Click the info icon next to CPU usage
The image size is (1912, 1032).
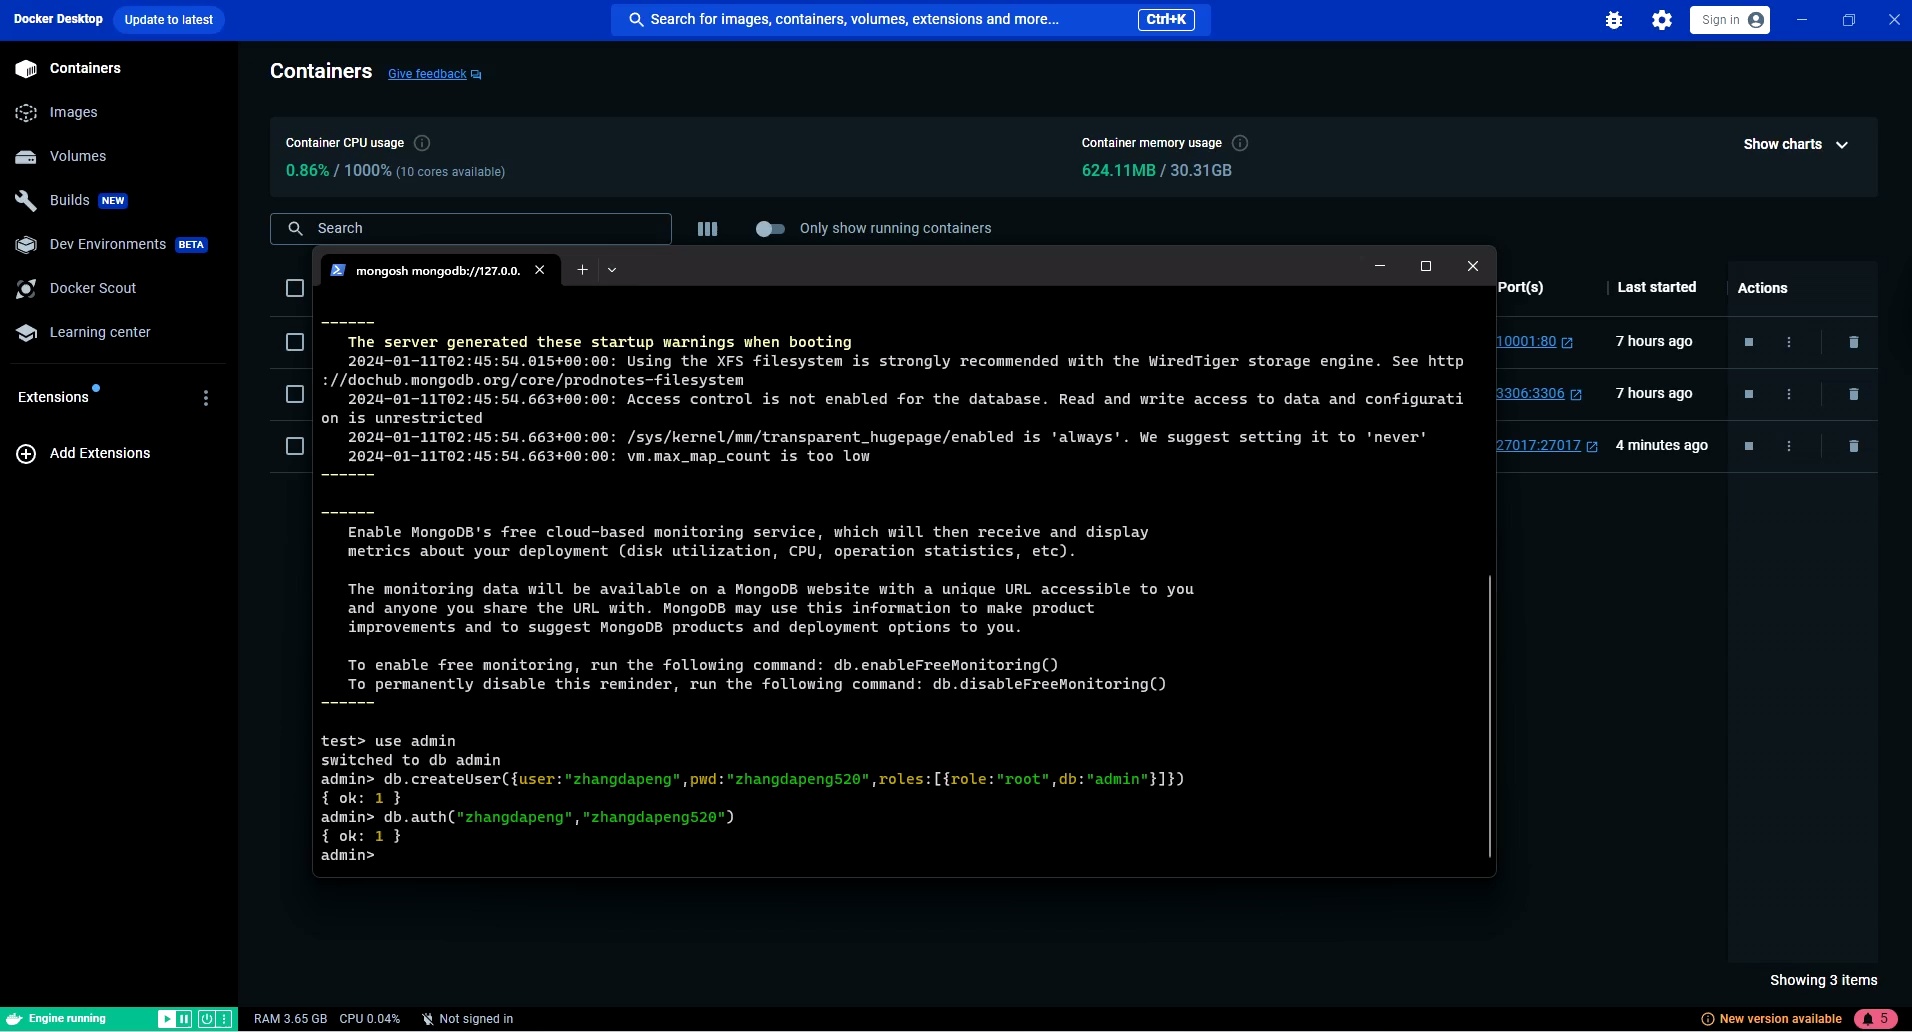pyautogui.click(x=422, y=143)
